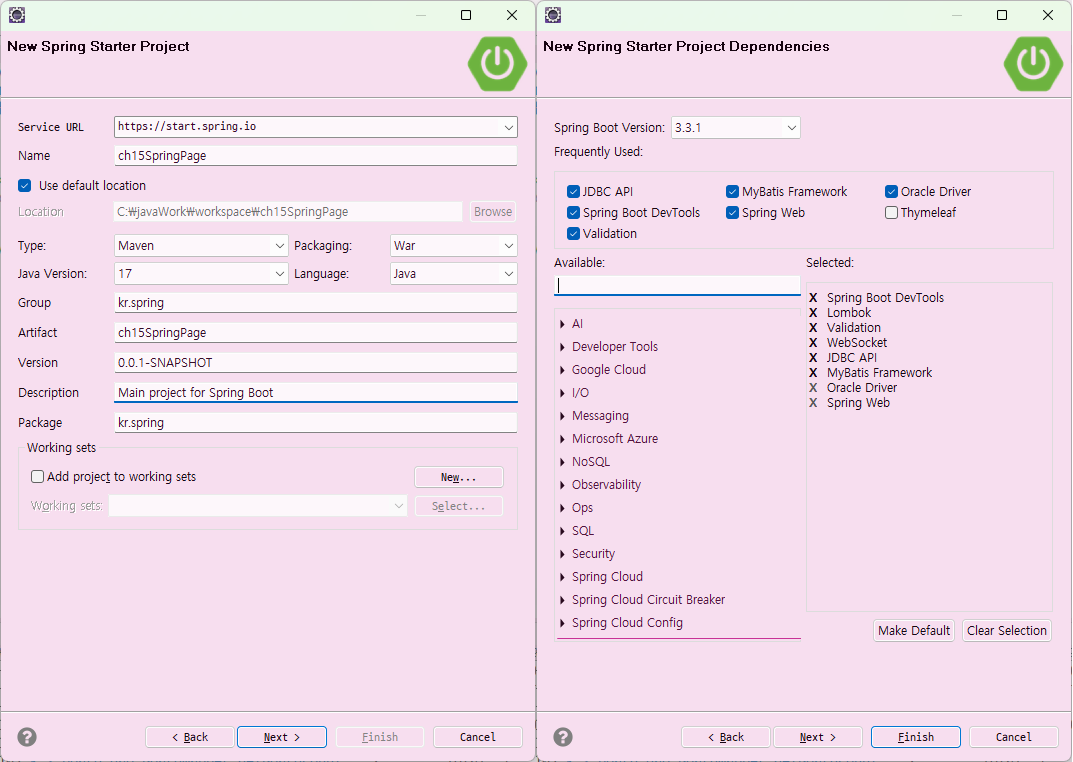Expand the Spring Cloud category
This screenshot has height=762, width=1073.
click(x=563, y=577)
